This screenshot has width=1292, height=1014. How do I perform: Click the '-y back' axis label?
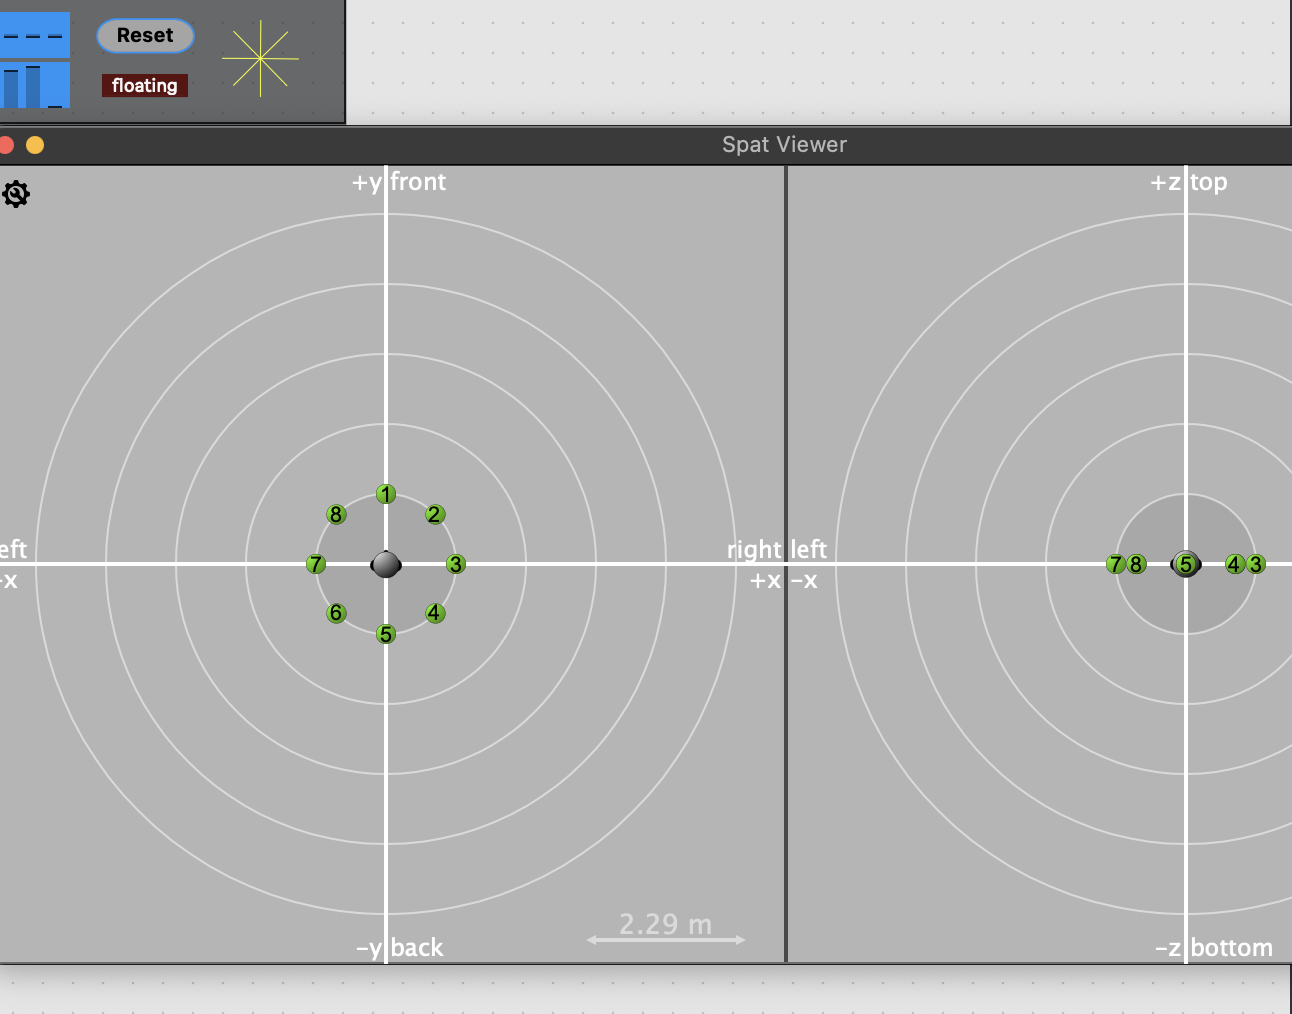399,948
